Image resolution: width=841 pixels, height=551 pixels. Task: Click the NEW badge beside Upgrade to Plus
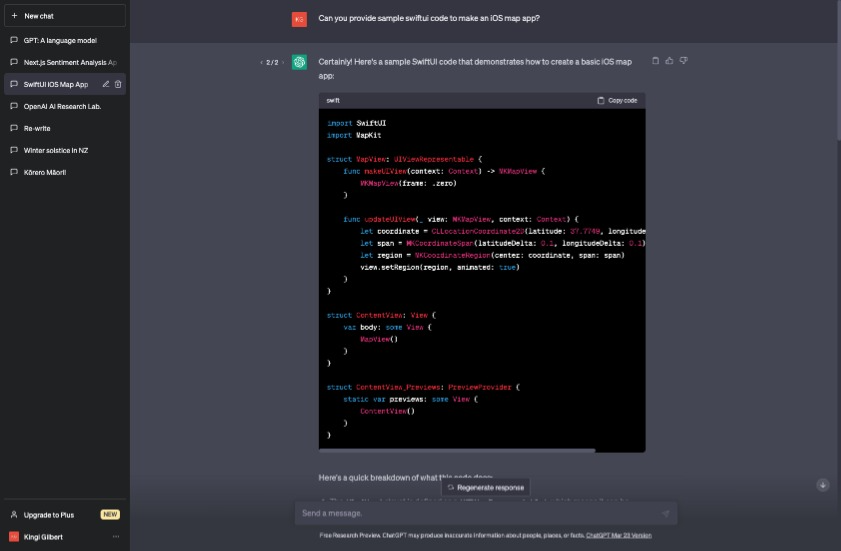[x=110, y=515]
